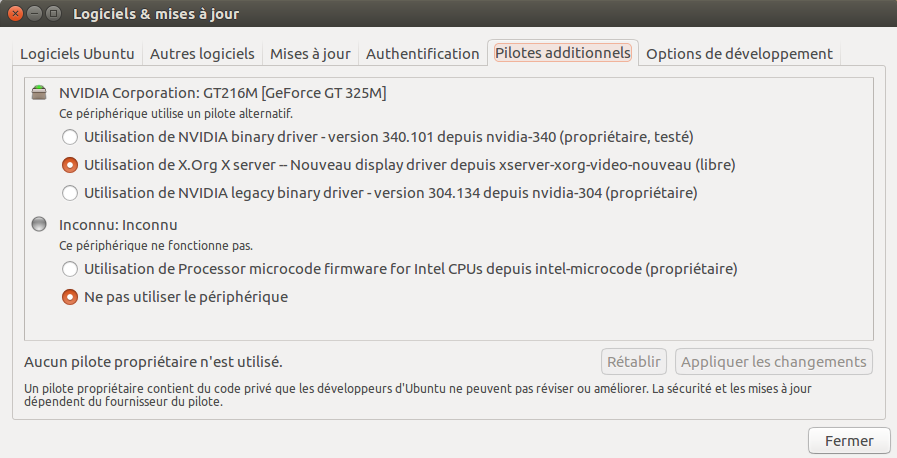This screenshot has width=897, height=458.
Task: Click the Fermer button
Action: click(849, 440)
